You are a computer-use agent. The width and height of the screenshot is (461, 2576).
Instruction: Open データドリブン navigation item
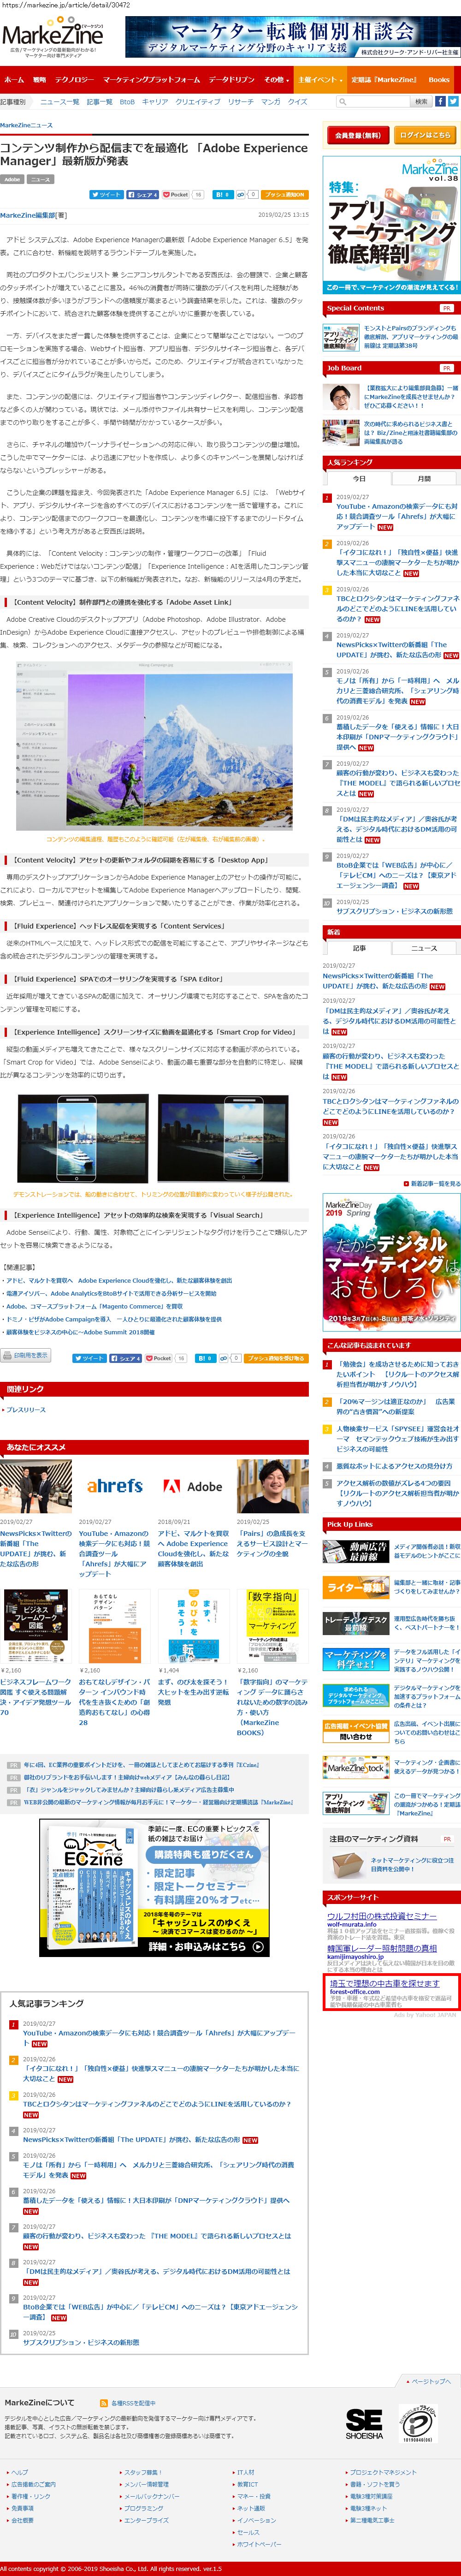point(231,79)
